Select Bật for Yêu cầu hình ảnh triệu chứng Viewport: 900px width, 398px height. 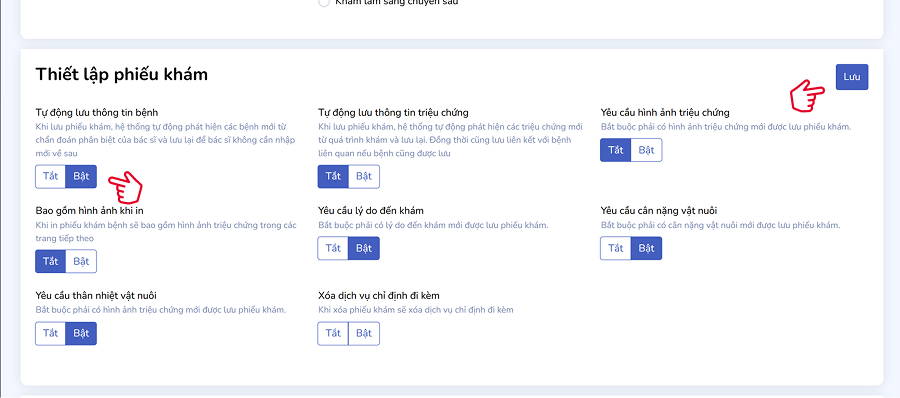coord(647,150)
